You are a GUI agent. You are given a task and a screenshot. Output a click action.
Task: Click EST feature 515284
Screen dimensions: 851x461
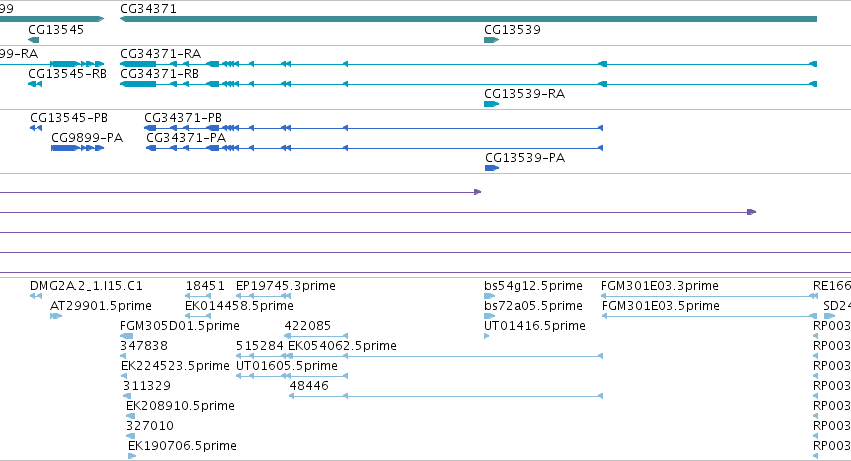click(259, 346)
